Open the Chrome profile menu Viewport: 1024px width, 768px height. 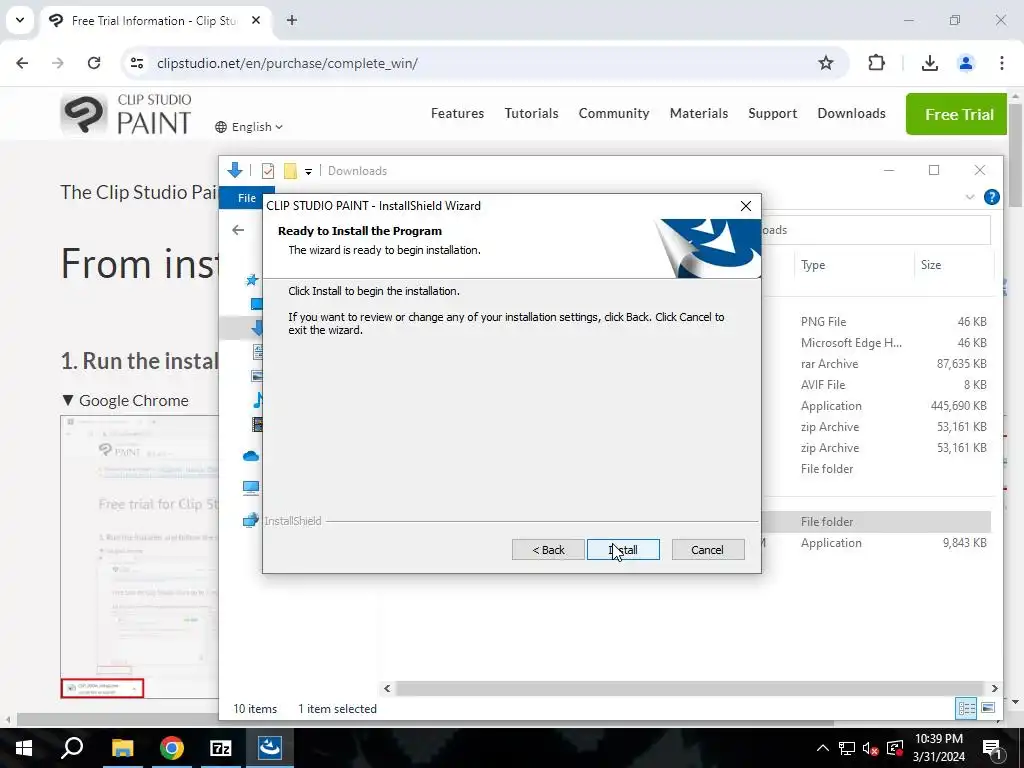[x=965, y=63]
